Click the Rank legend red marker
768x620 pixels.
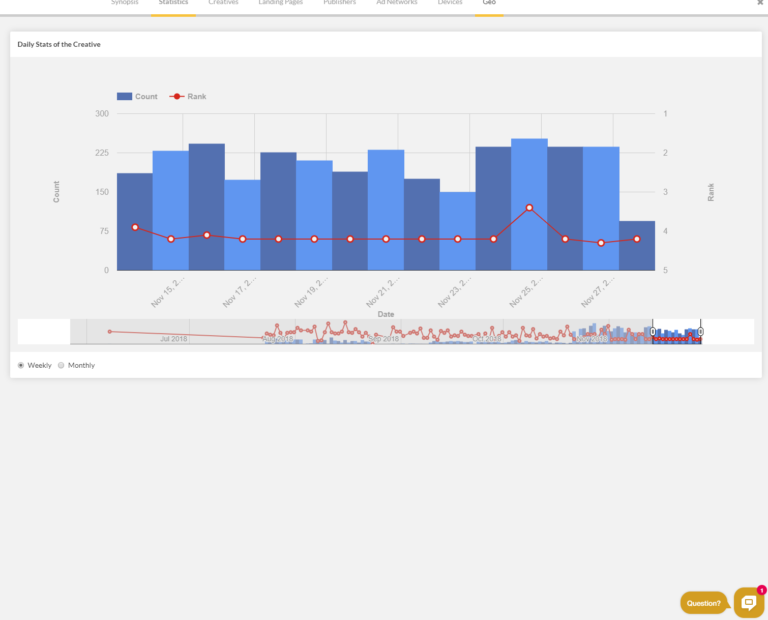(x=177, y=96)
